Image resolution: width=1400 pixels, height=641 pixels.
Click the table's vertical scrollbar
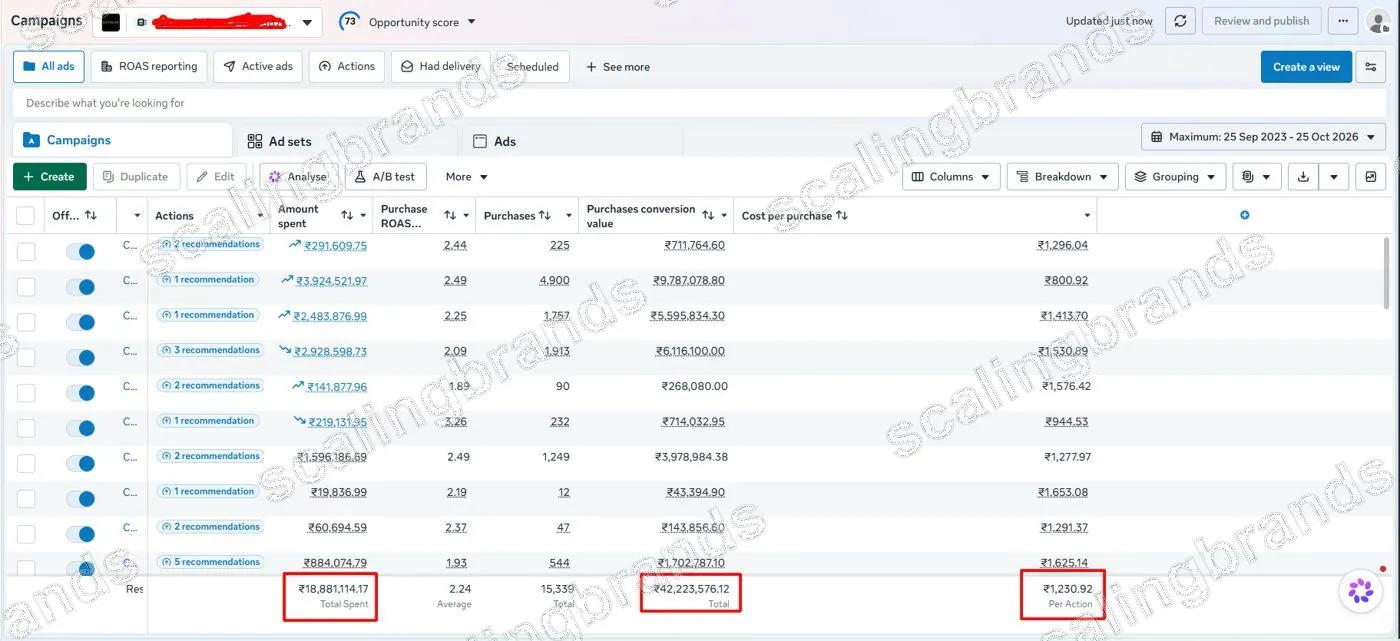tap(1385, 274)
